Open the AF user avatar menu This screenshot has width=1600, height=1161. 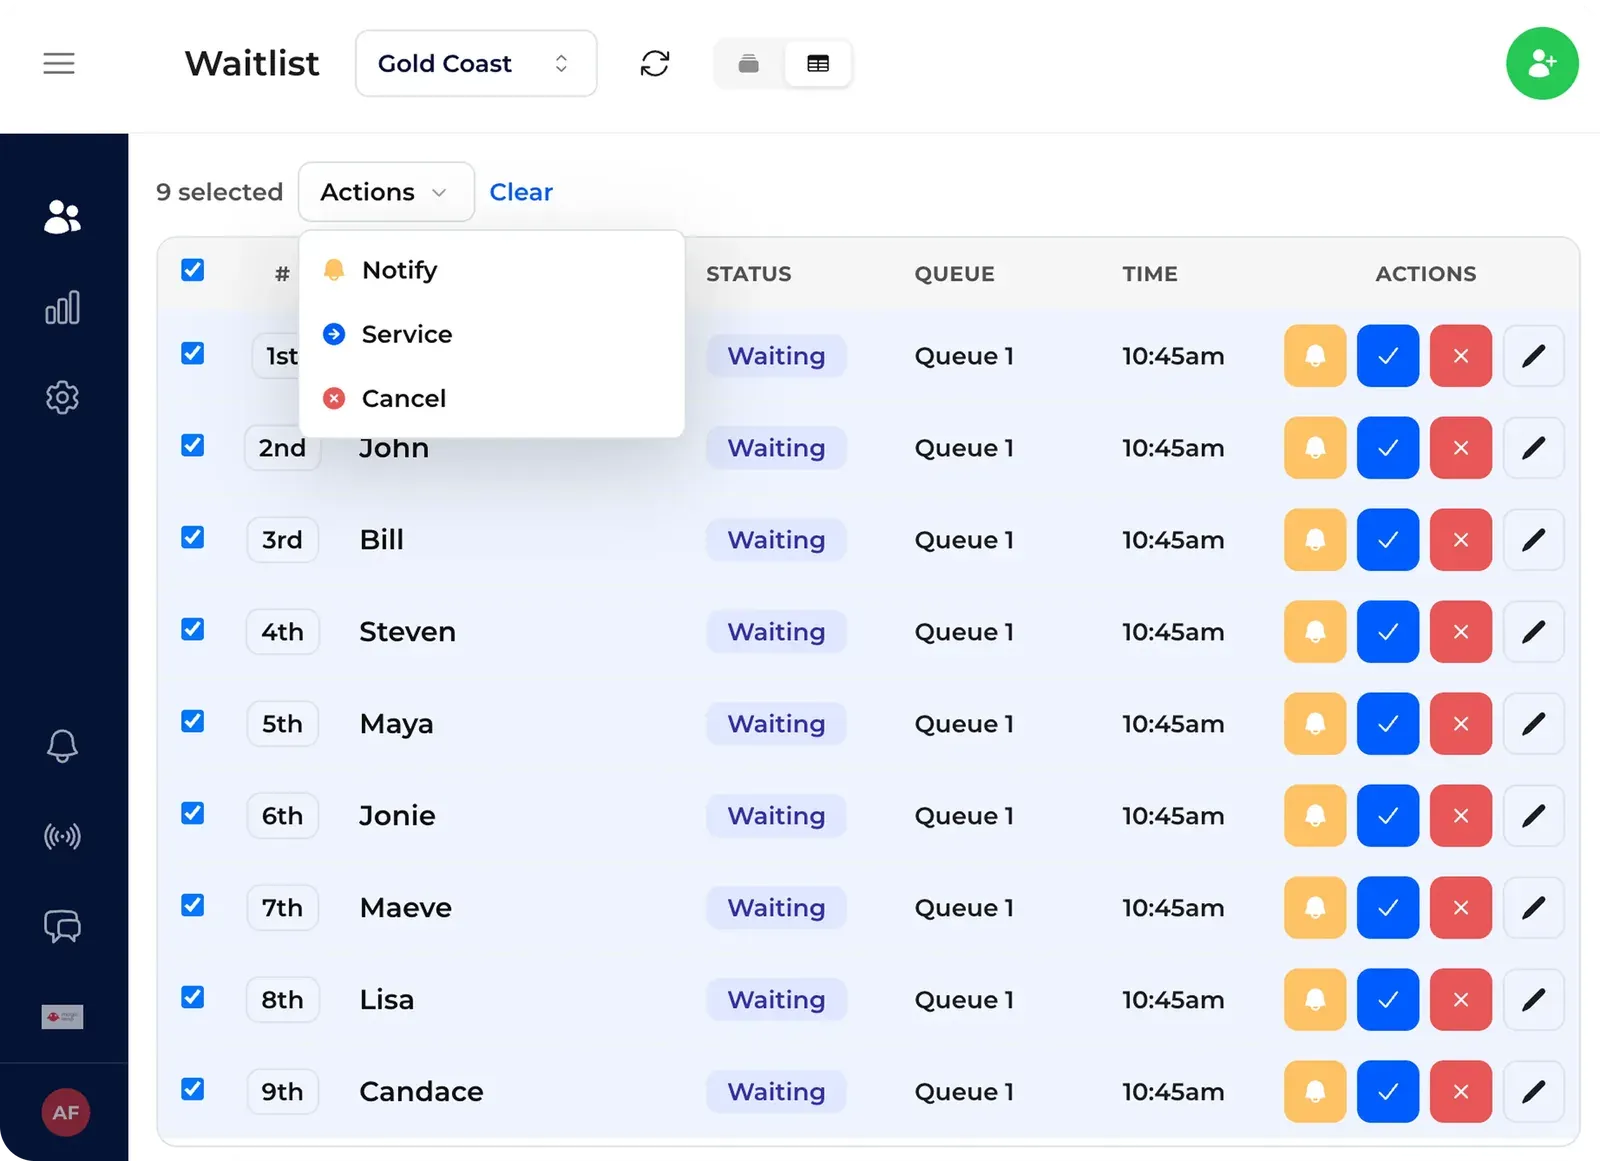click(x=66, y=1112)
